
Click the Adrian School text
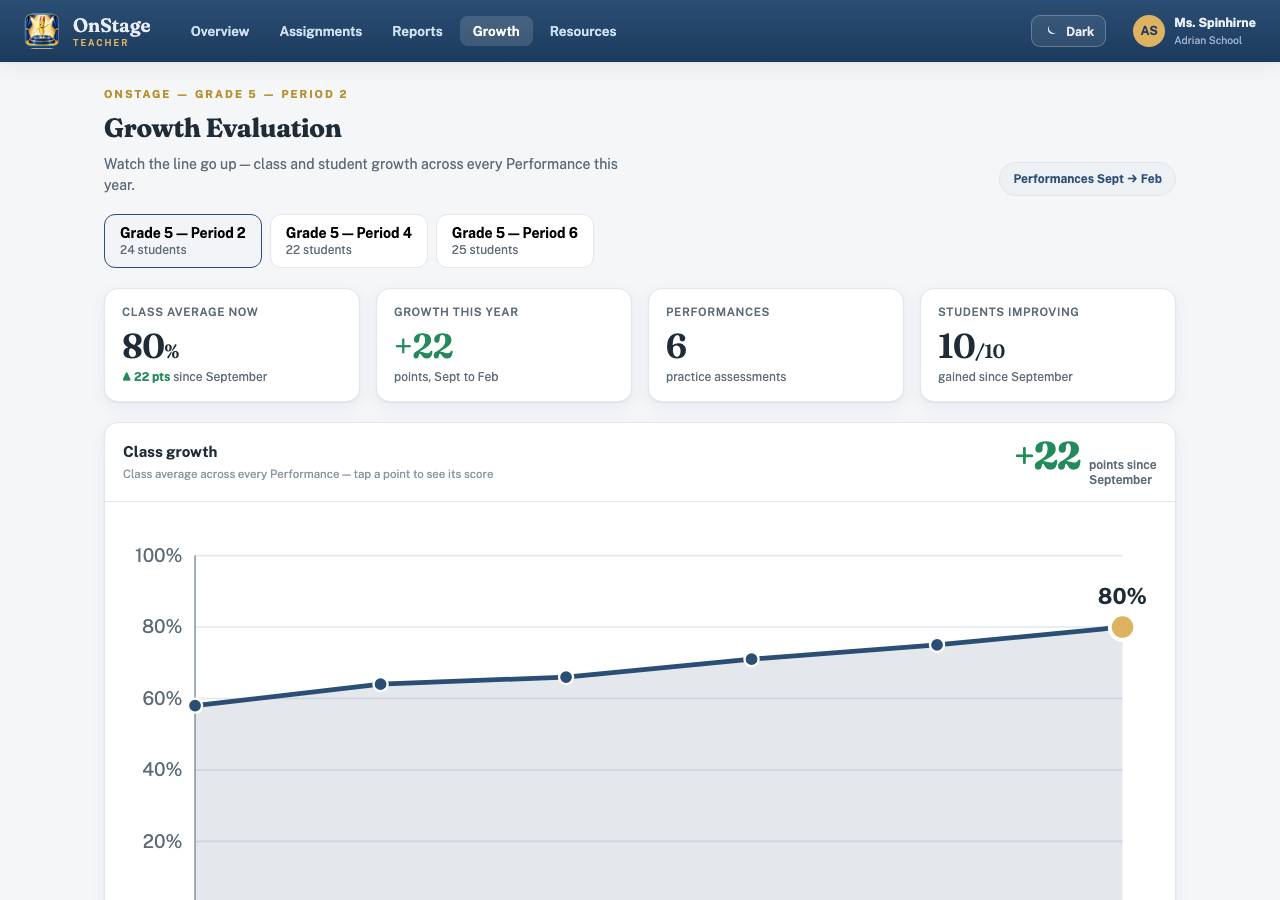click(1208, 41)
